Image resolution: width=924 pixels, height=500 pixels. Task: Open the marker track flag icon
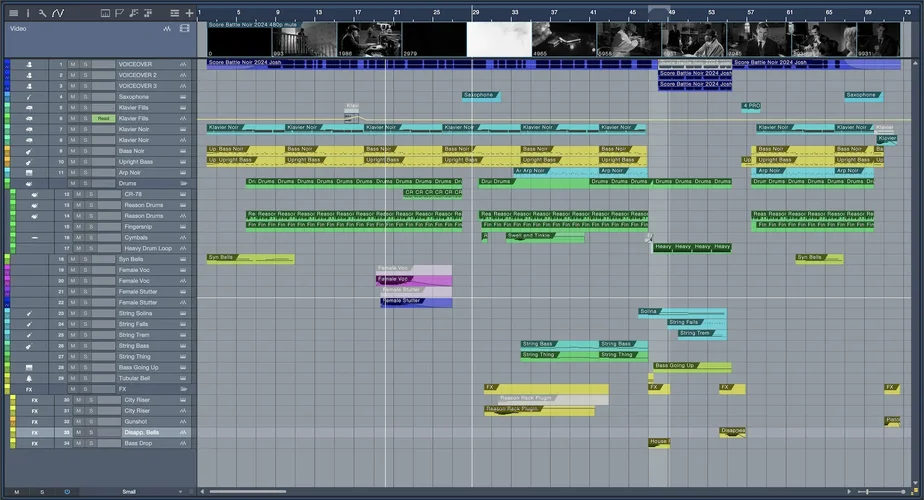119,13
